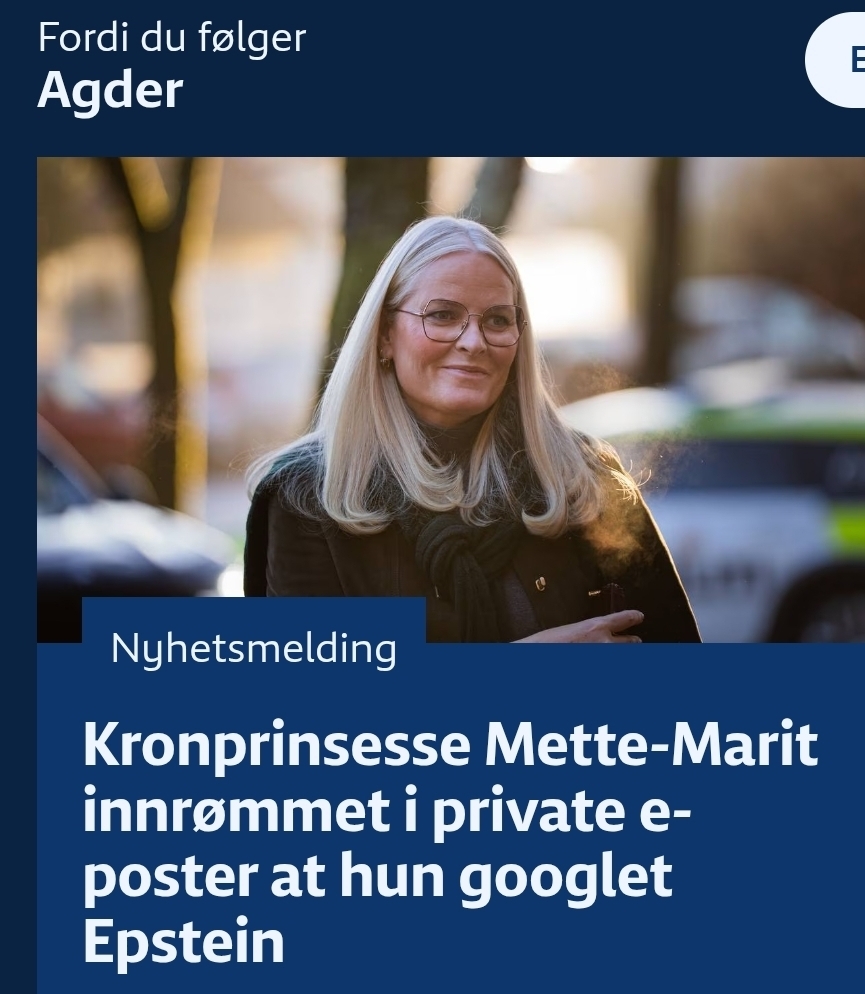
Task: Click the eyeglasses in the article photo
Action: click(x=460, y=322)
